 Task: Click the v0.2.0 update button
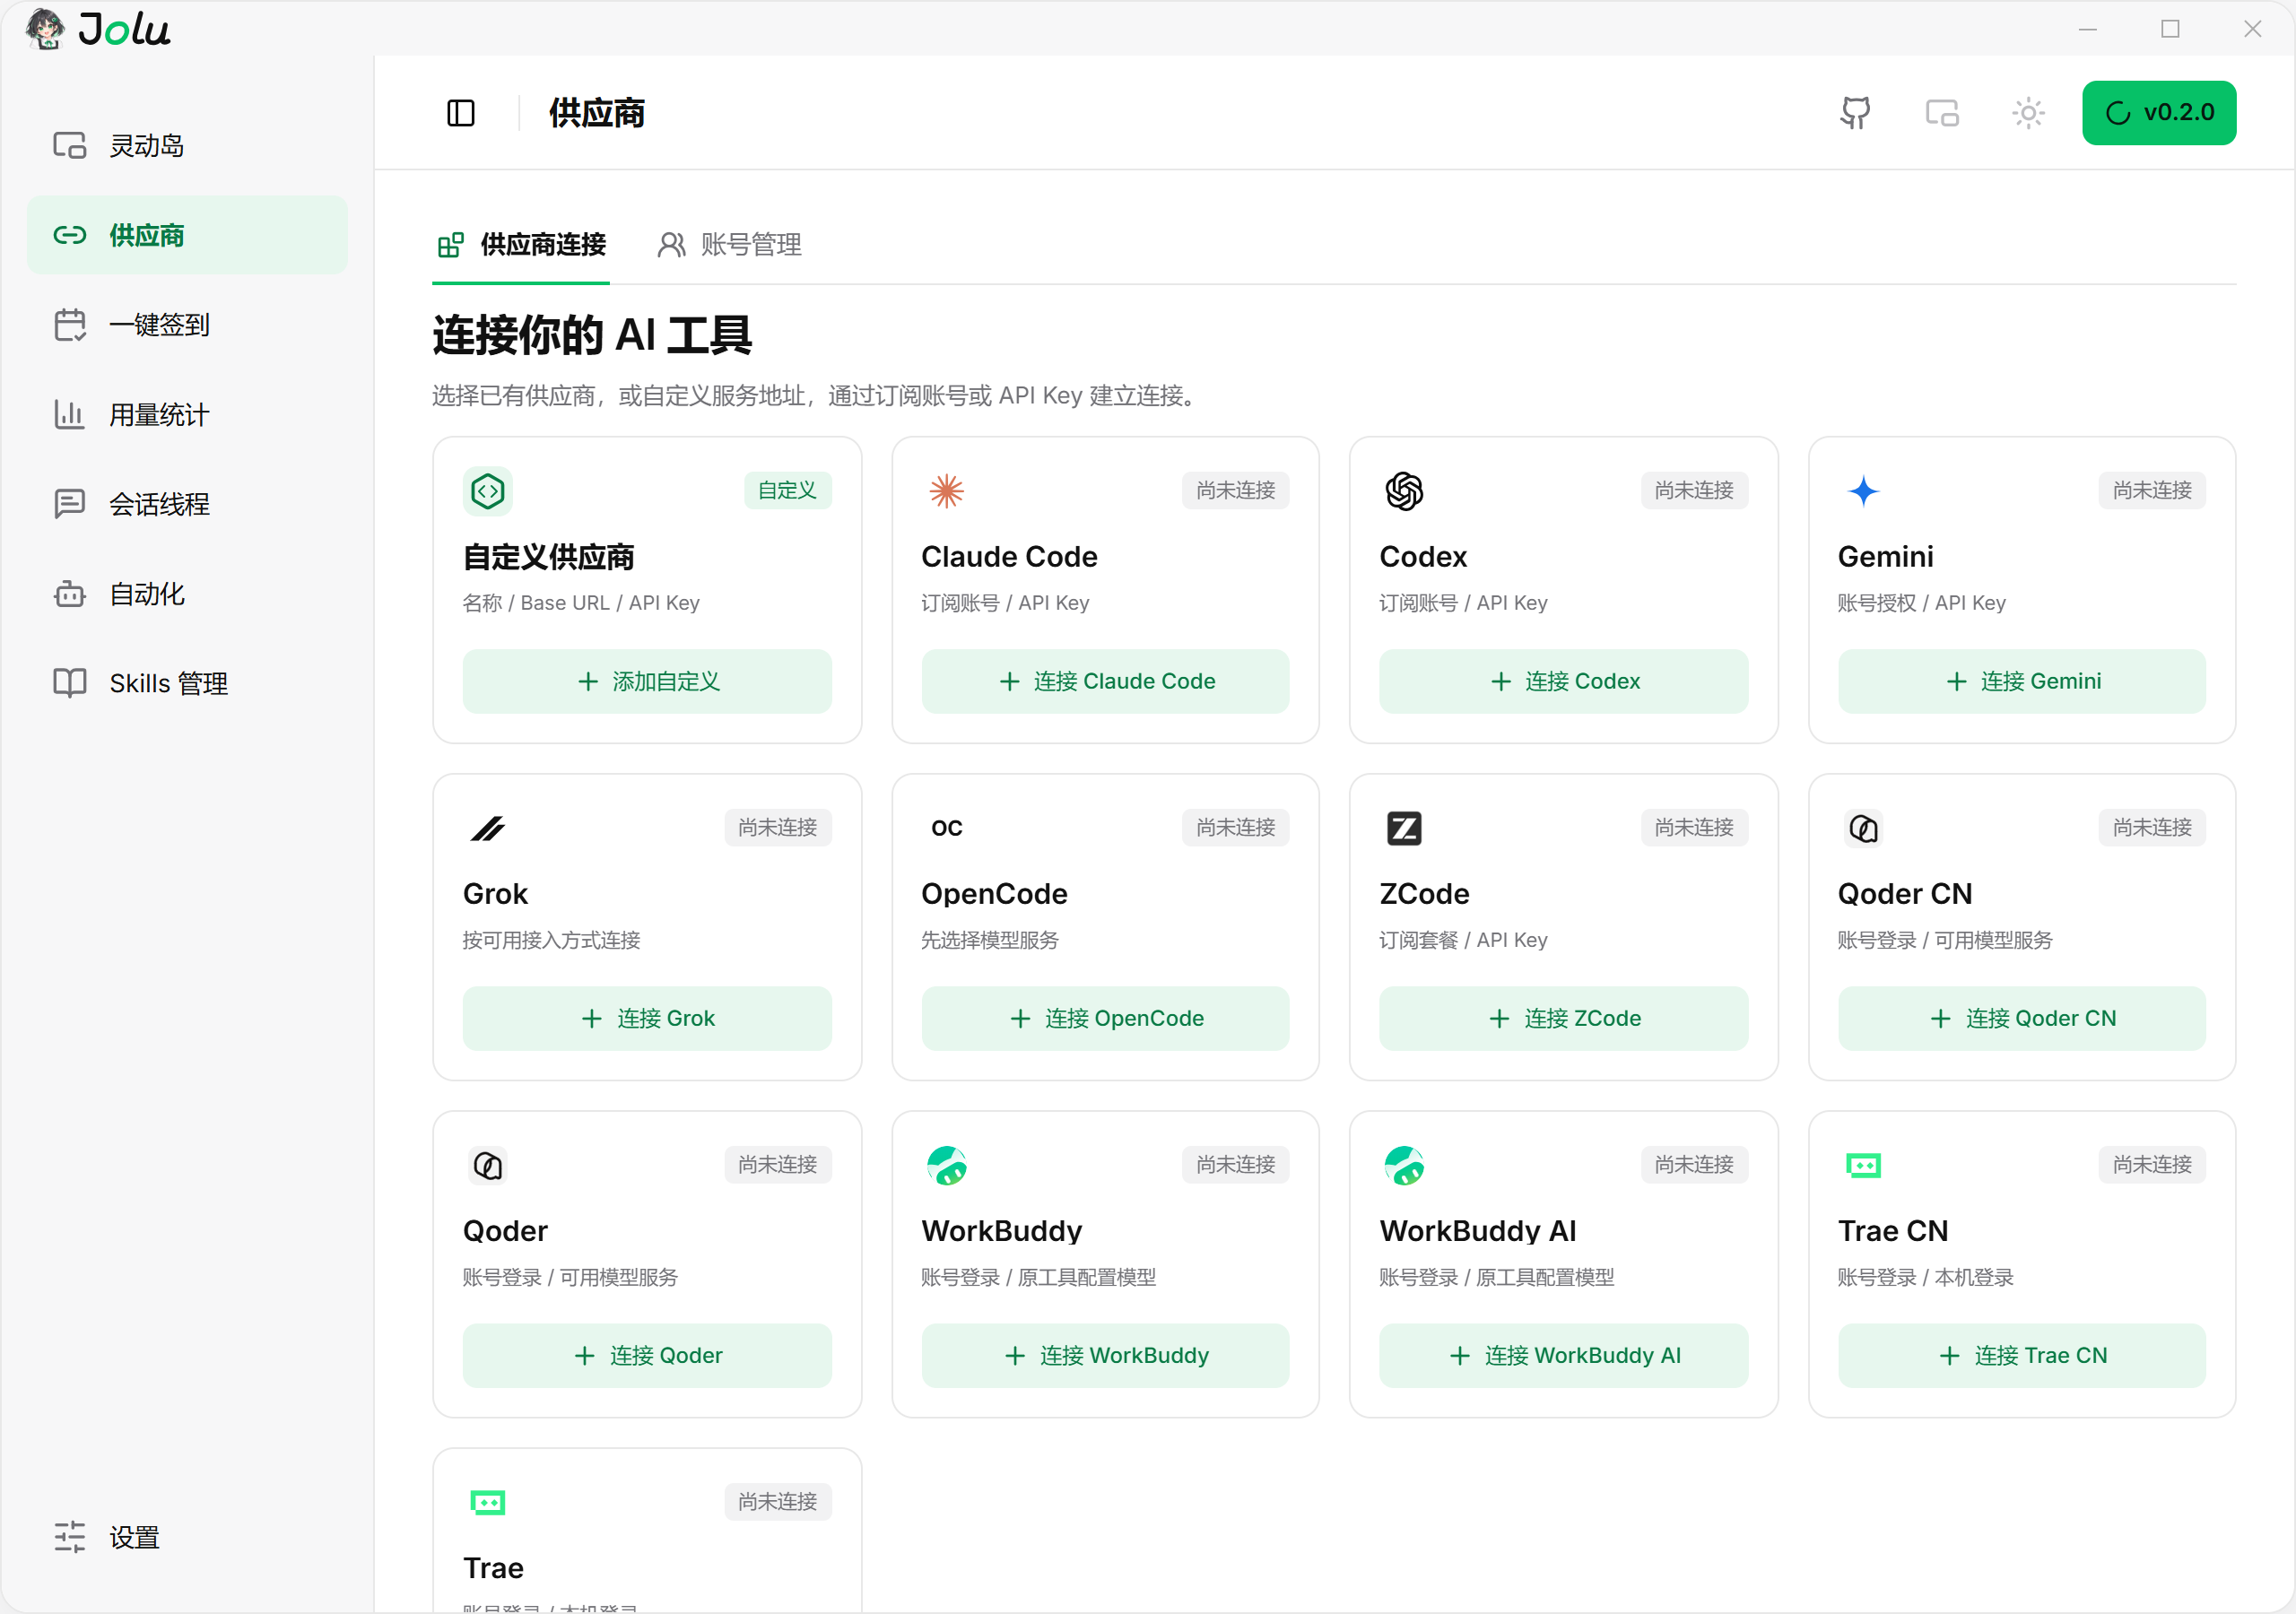[2159, 113]
